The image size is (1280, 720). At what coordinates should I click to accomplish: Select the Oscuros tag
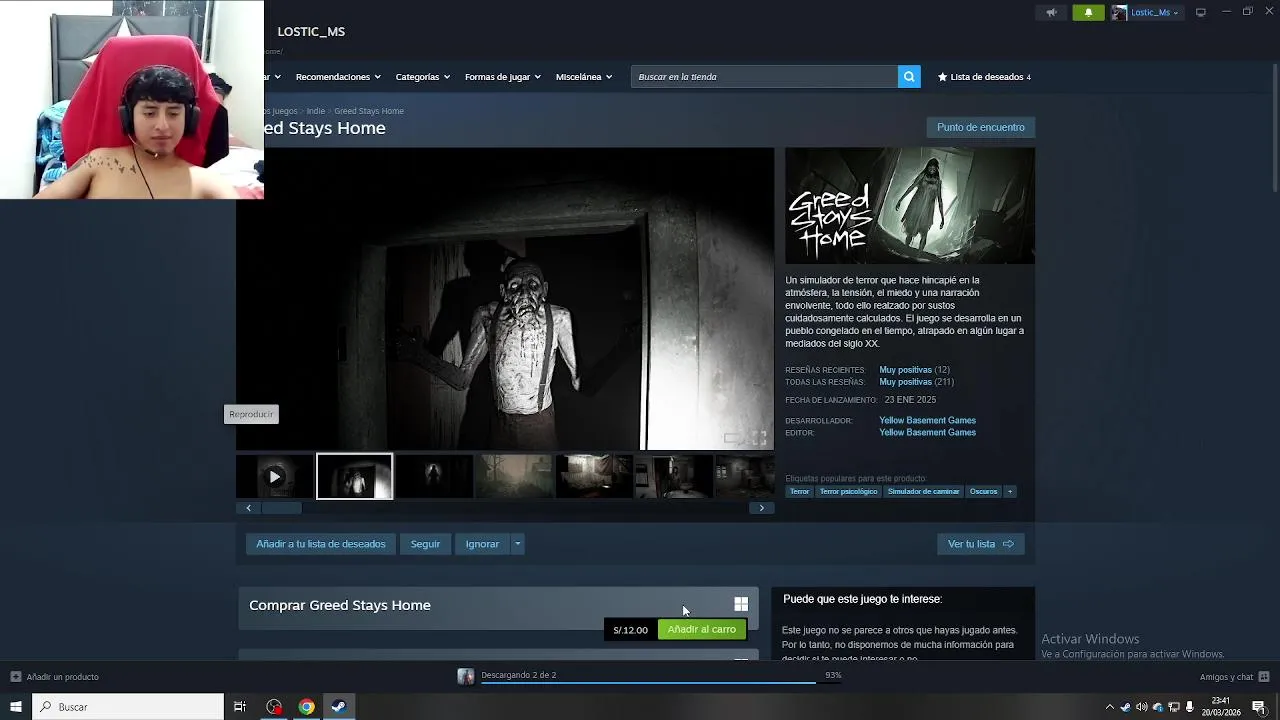click(x=983, y=491)
